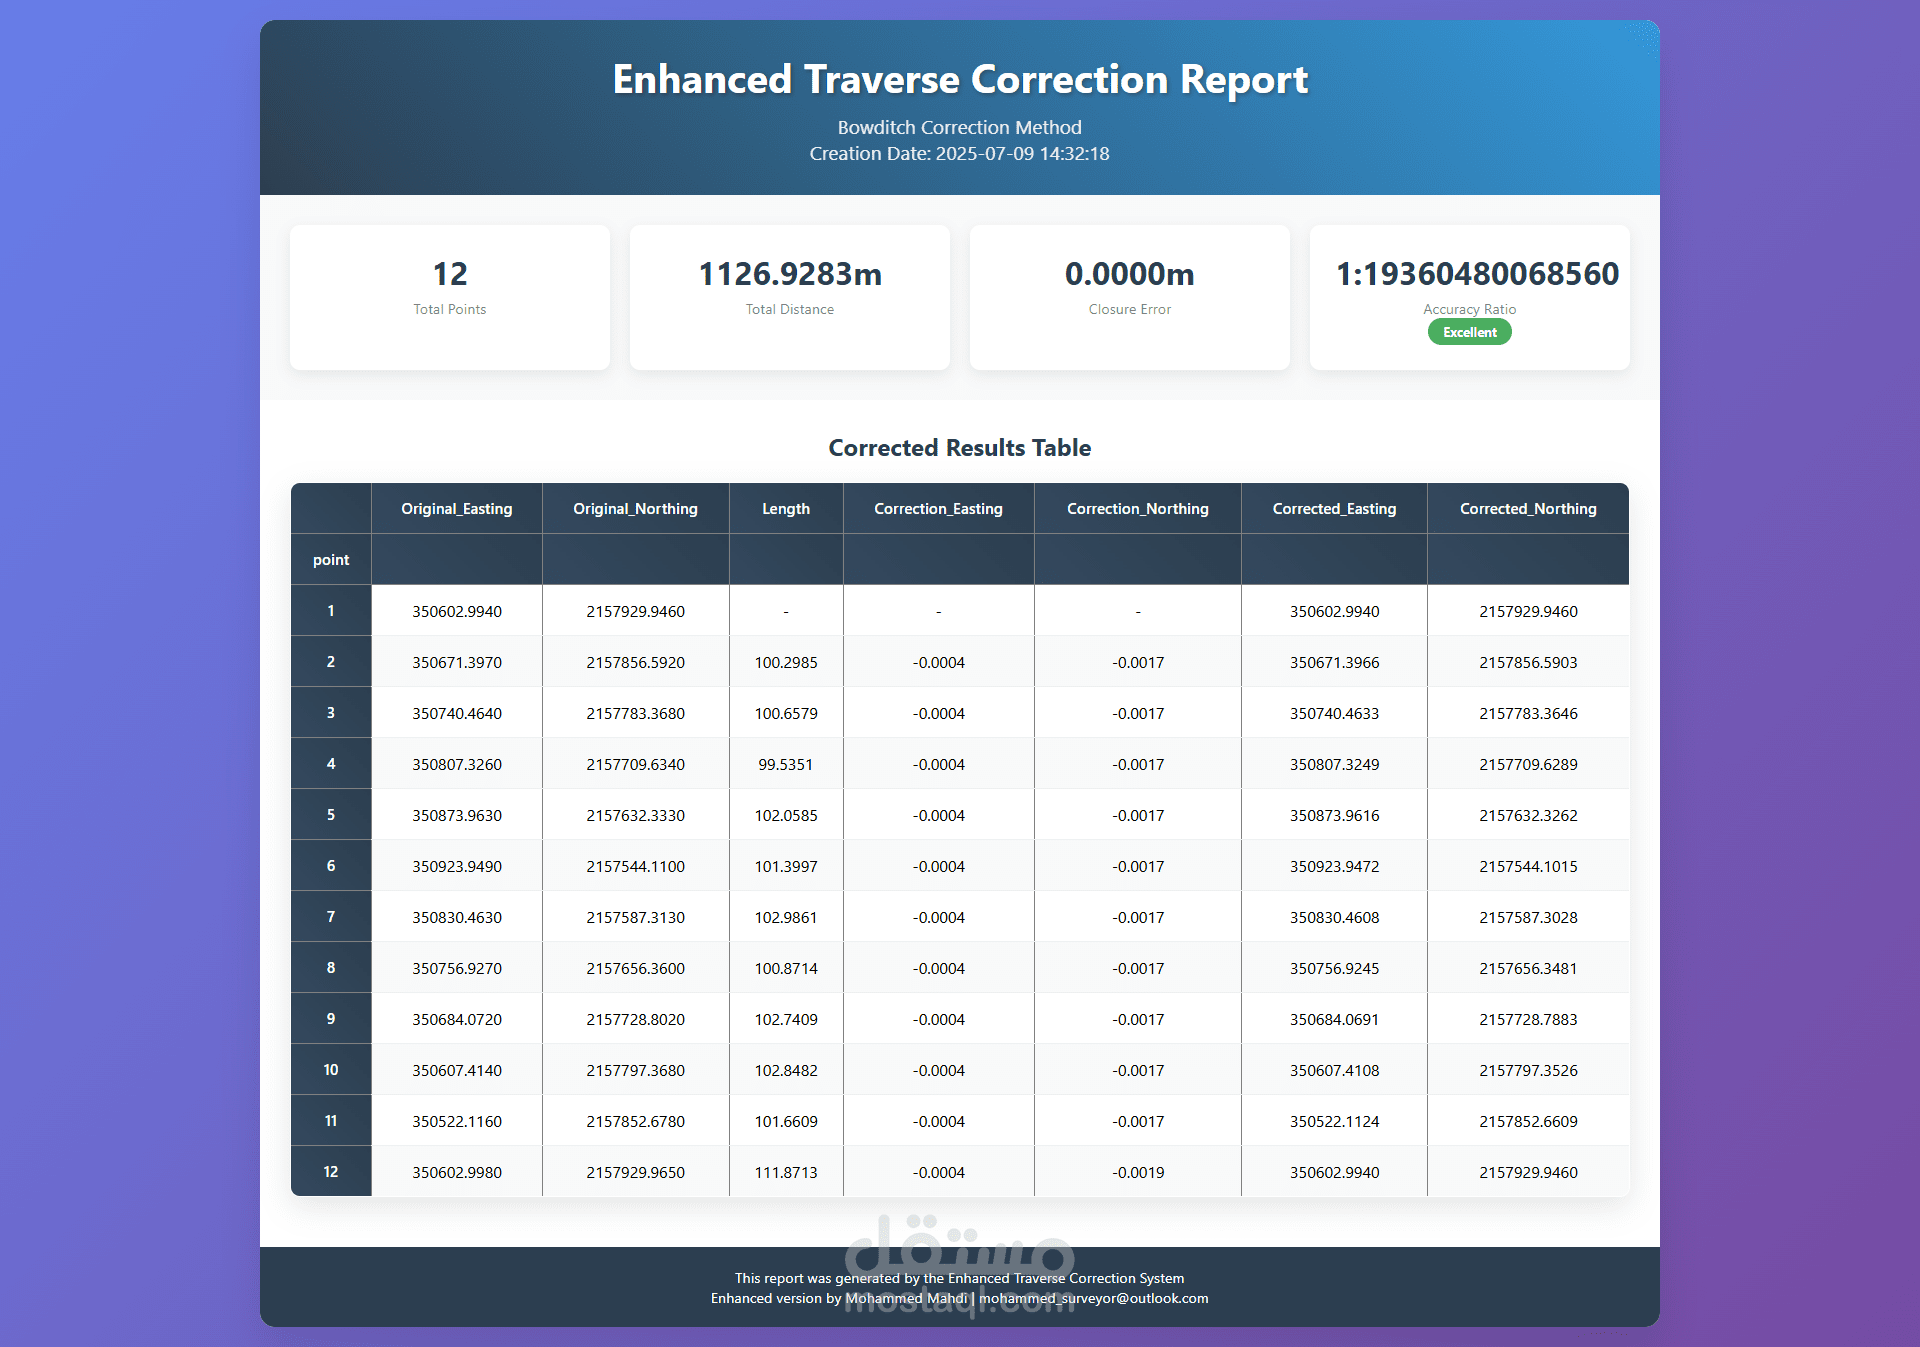1920x1347 pixels.
Task: Click the Original_Easting column header
Action: pos(457,509)
